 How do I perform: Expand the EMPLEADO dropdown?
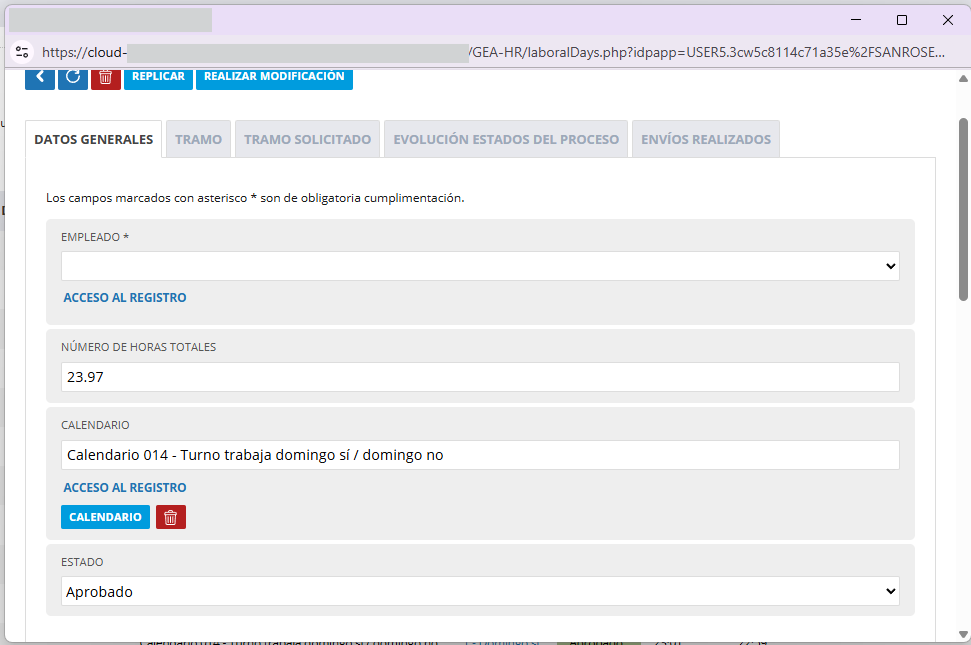coord(480,266)
